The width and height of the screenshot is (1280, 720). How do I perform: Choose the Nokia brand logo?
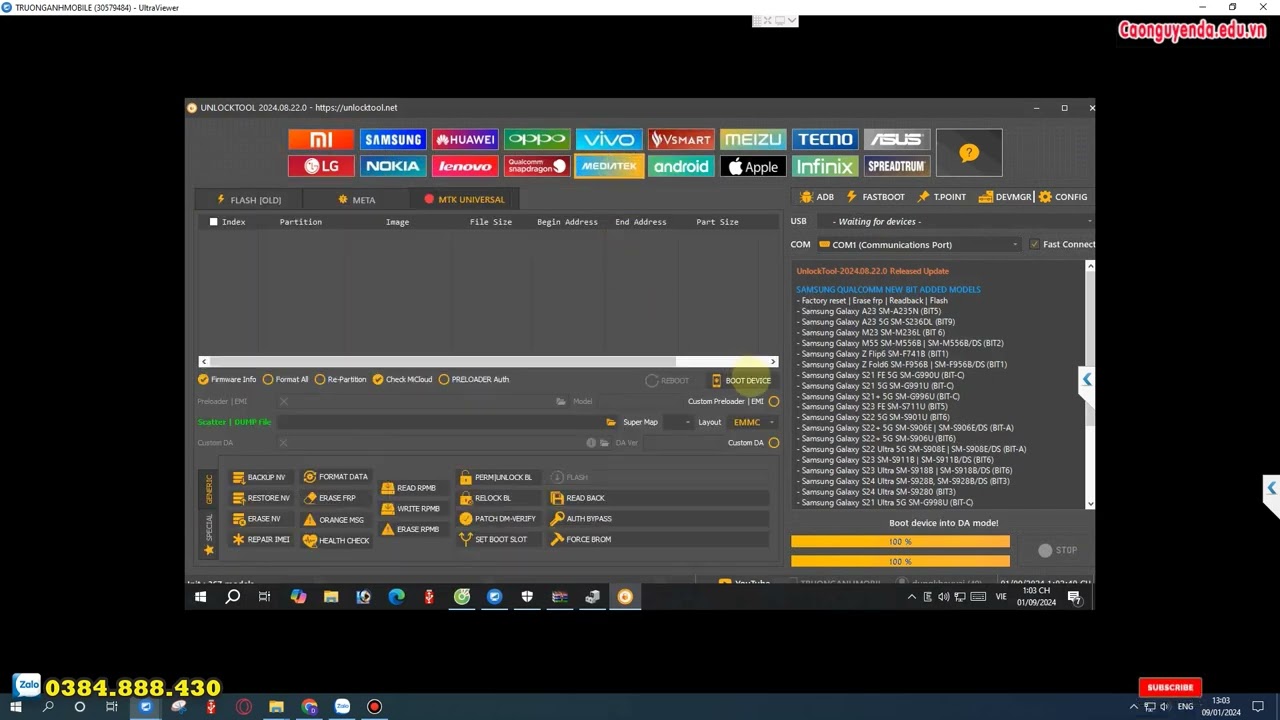pyautogui.click(x=393, y=167)
